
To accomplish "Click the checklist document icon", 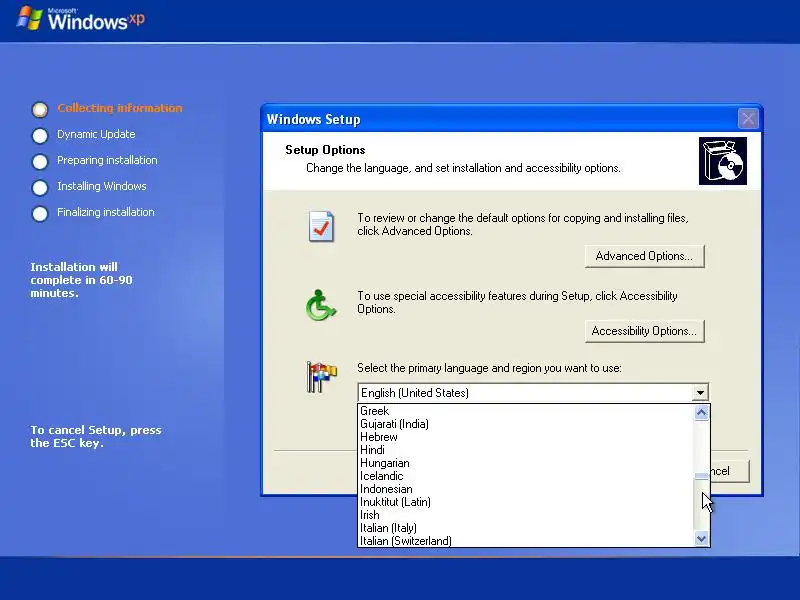I will tap(321, 226).
